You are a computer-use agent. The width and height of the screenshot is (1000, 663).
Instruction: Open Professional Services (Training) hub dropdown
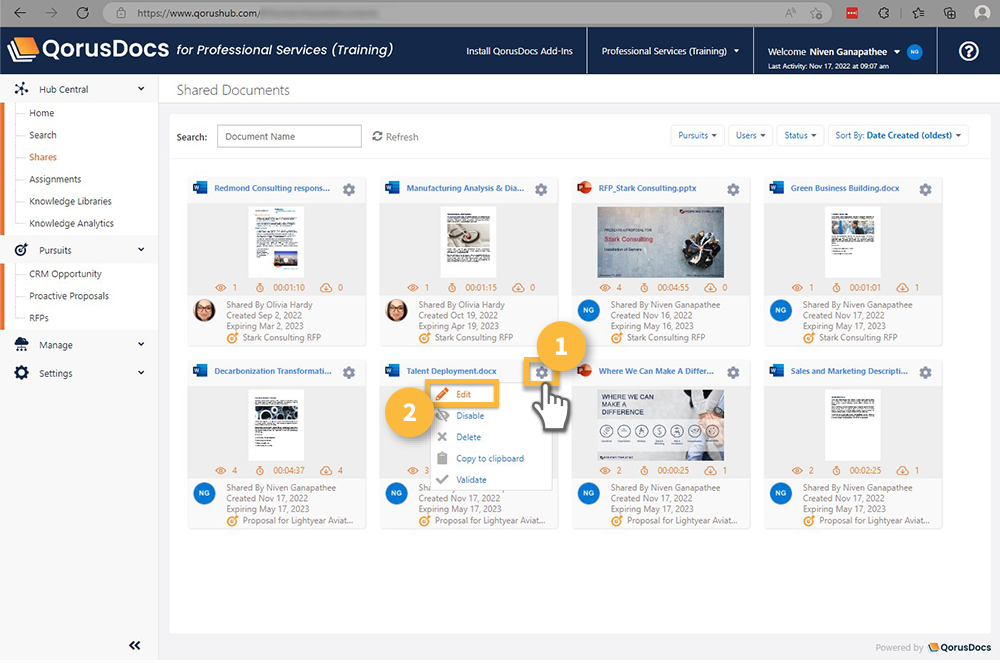(670, 51)
